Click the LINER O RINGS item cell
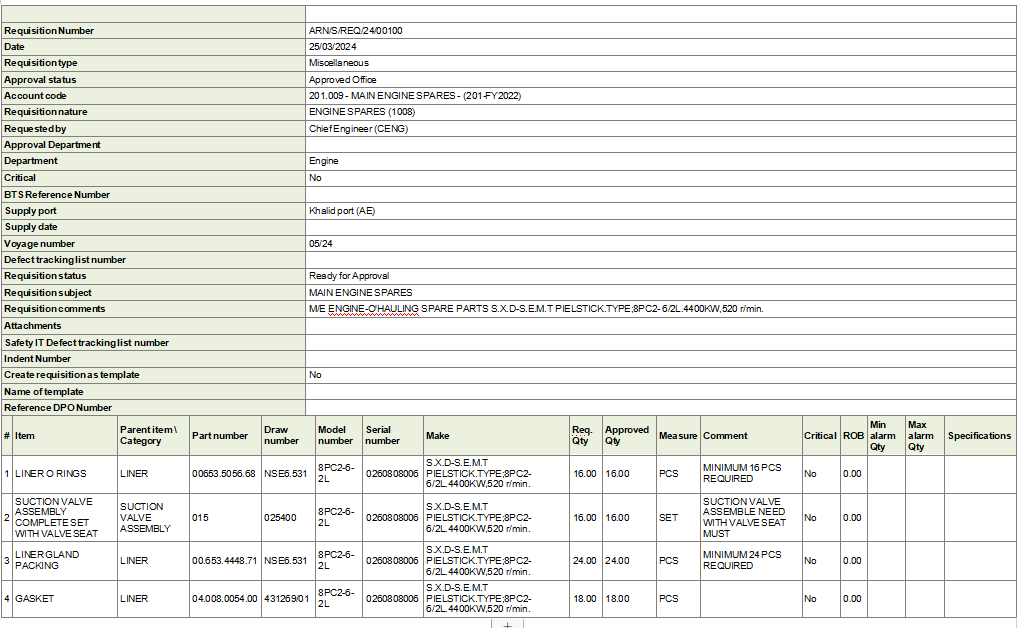This screenshot has width=1017, height=628. click(x=50, y=473)
